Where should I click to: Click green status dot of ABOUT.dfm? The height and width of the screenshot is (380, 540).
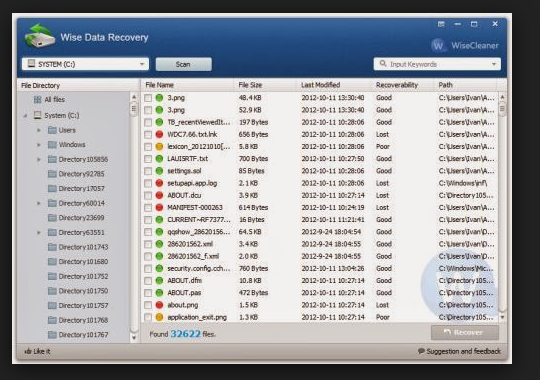[x=159, y=281]
